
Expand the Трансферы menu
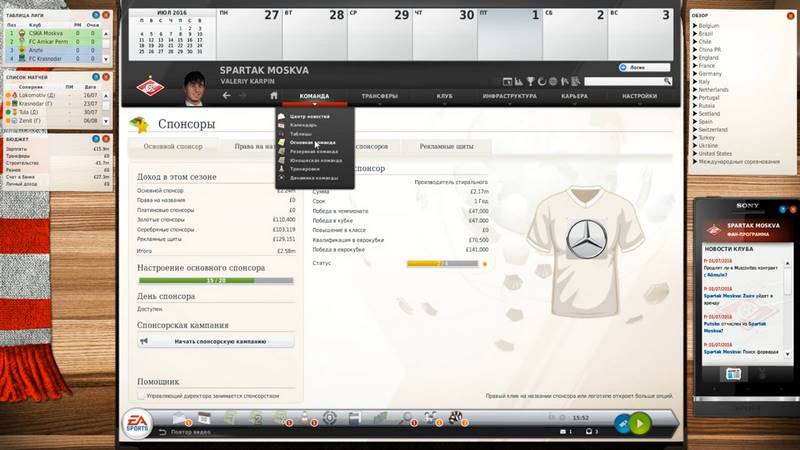[380, 96]
